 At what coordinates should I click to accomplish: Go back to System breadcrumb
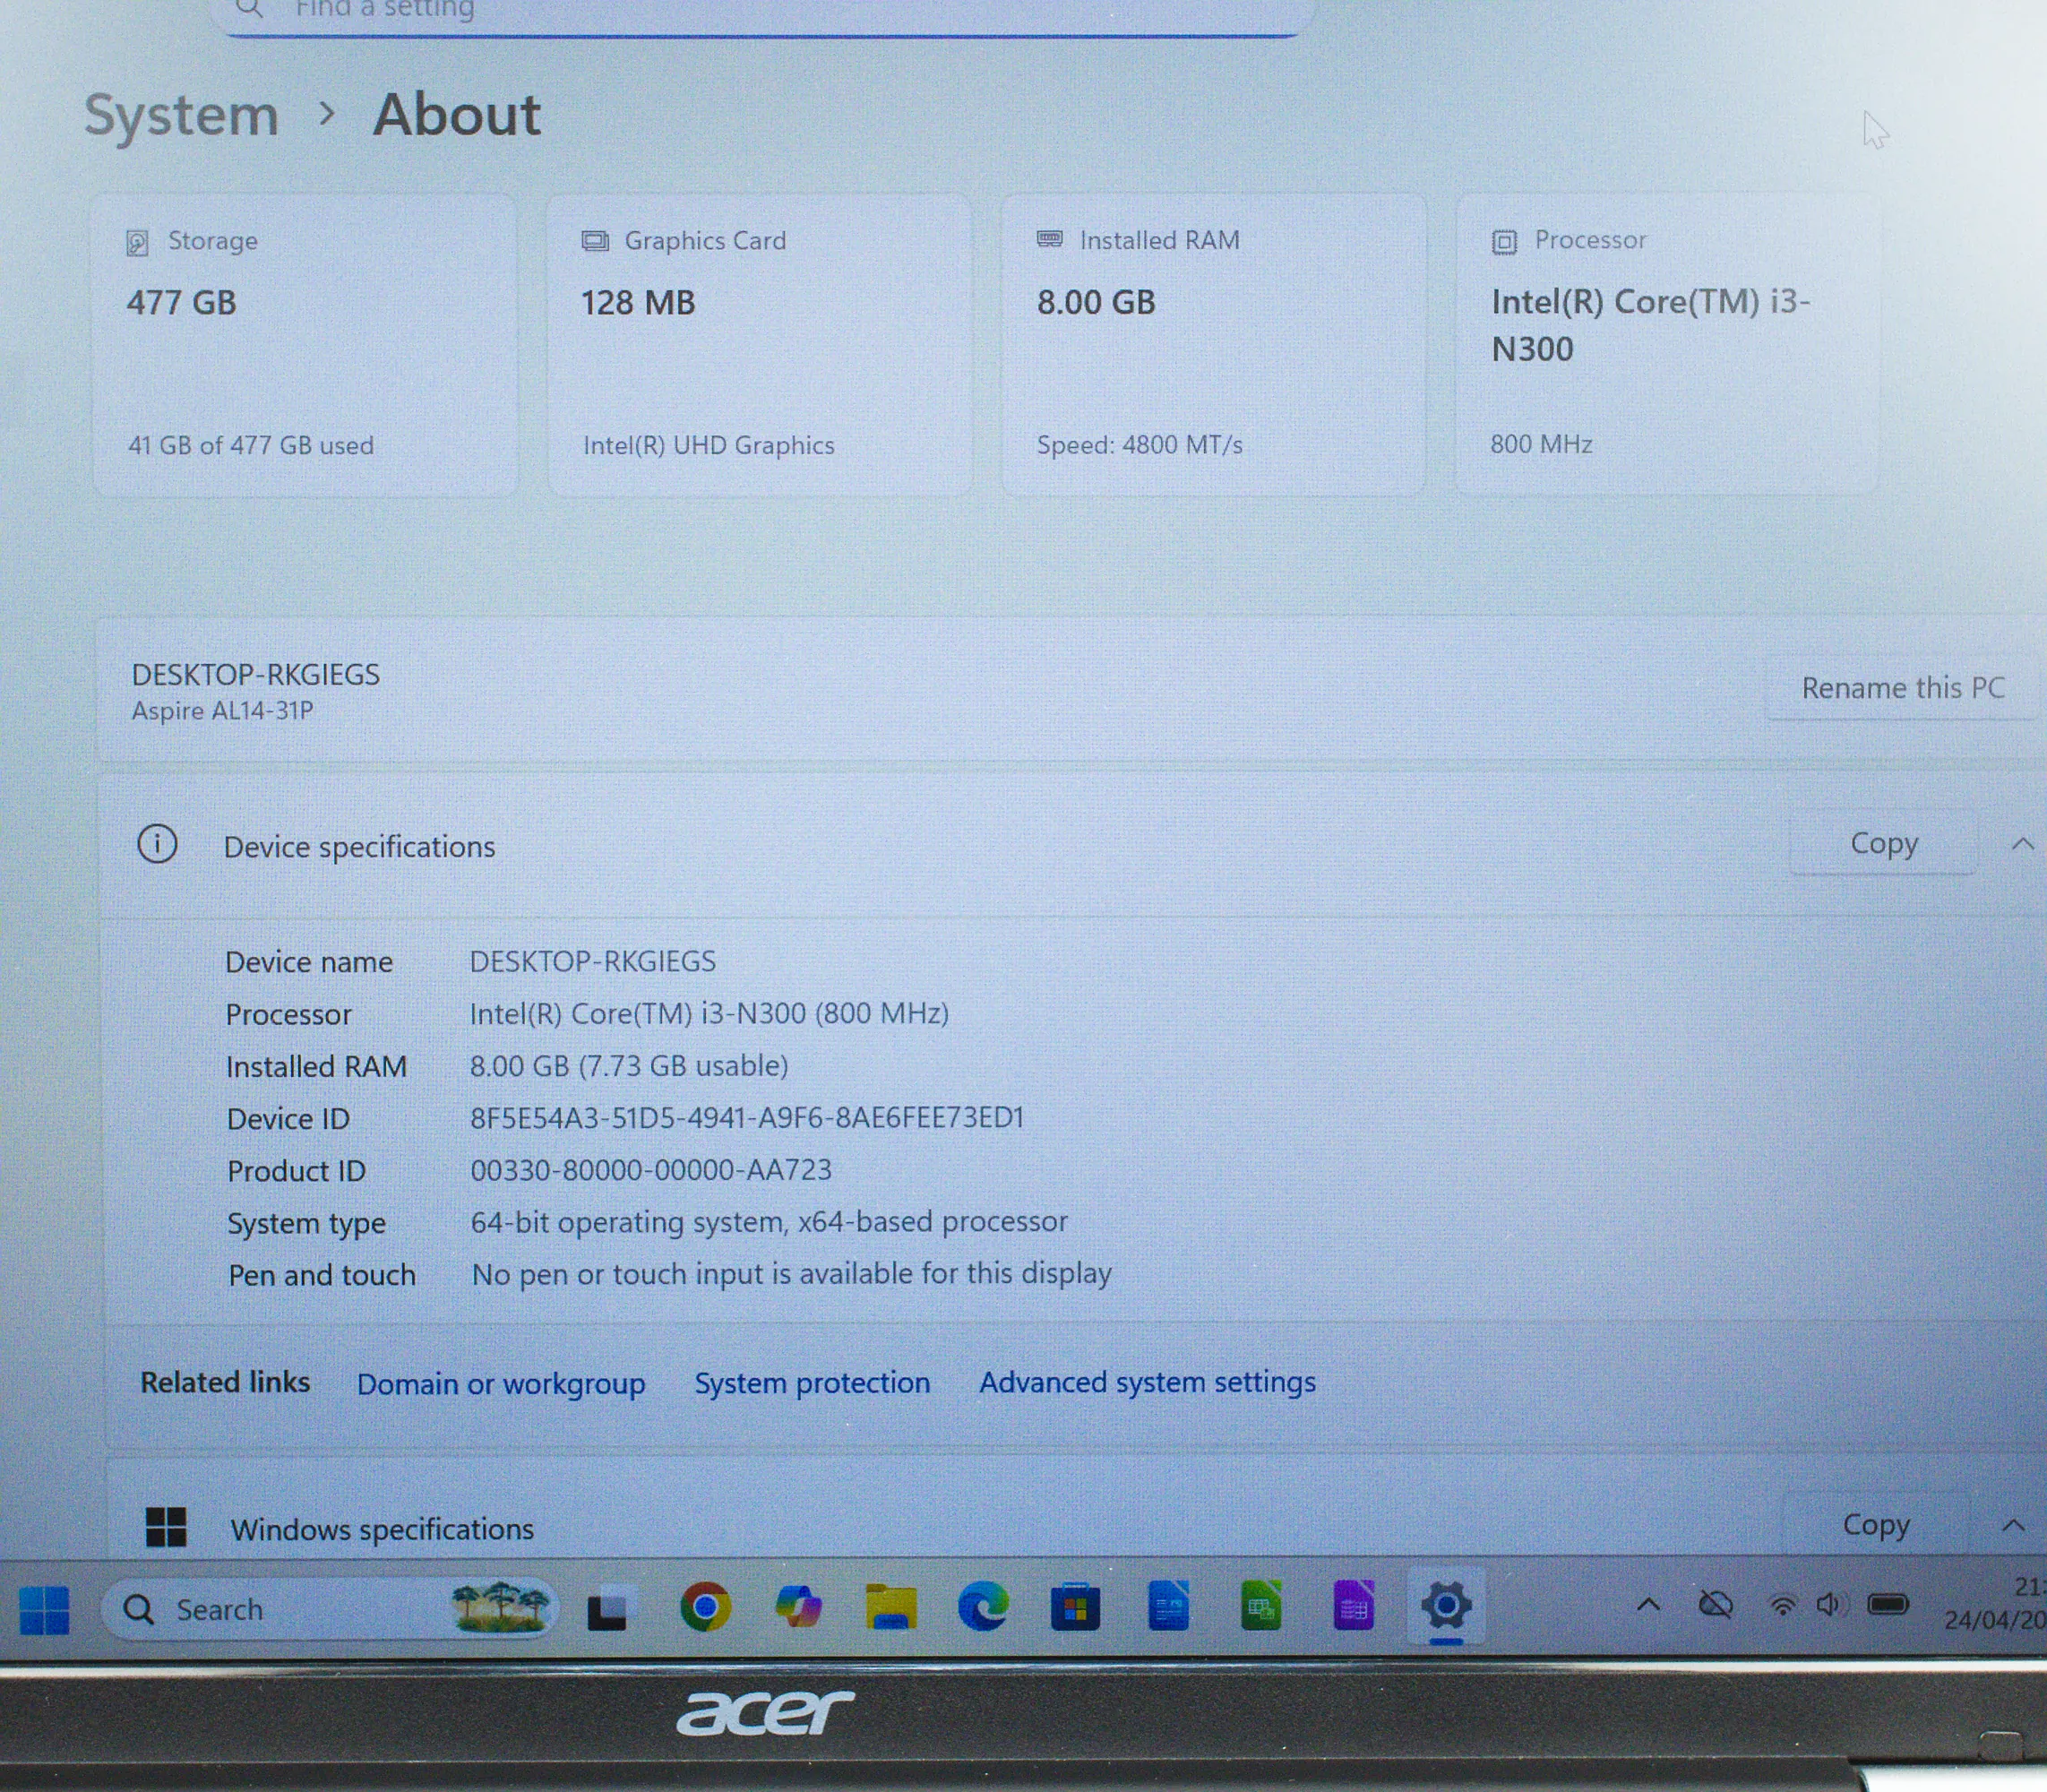[181, 115]
